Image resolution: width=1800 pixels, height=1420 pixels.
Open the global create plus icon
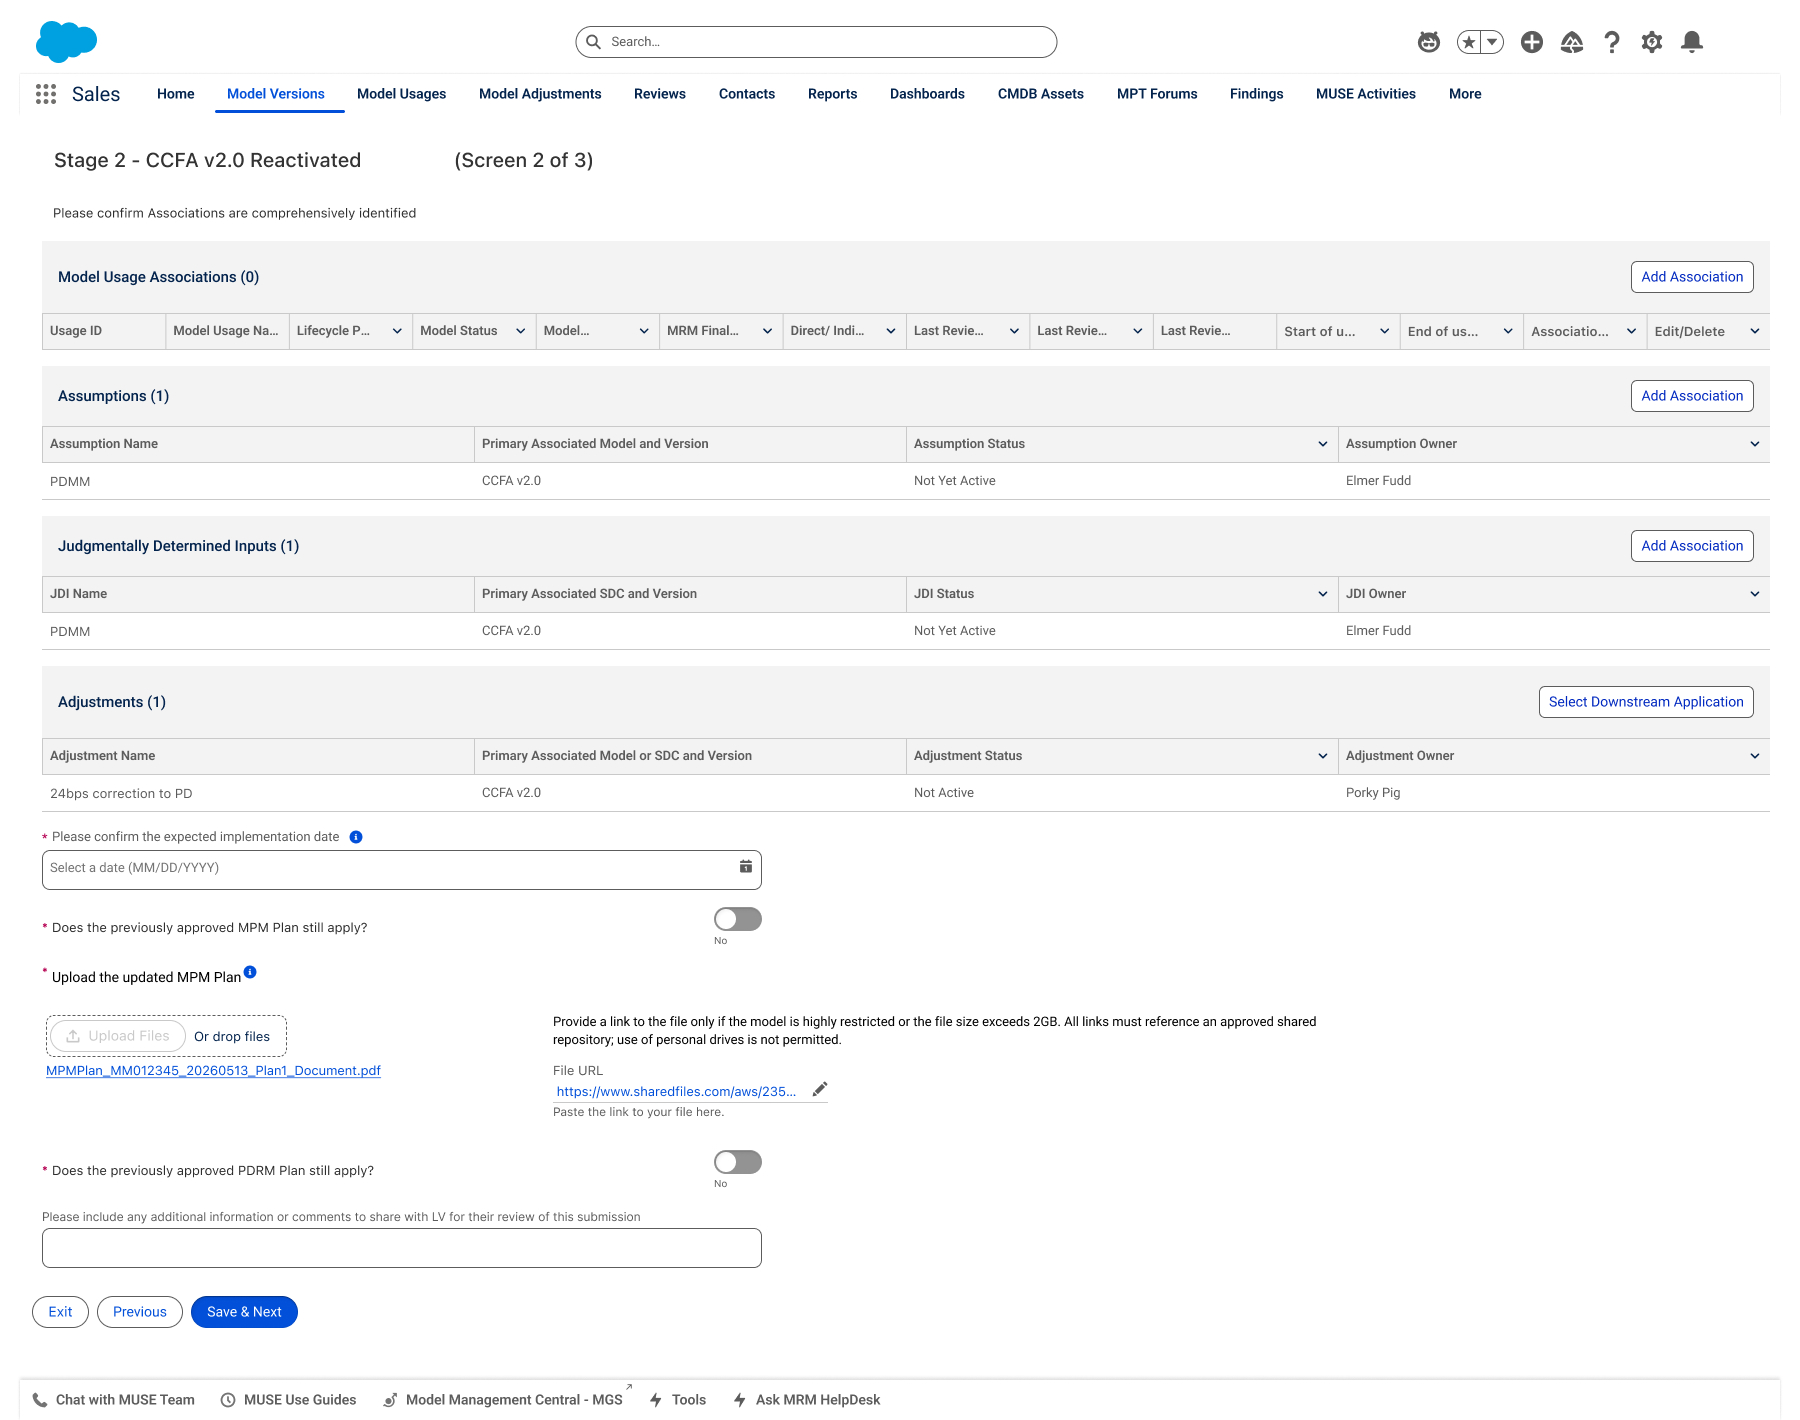(1532, 42)
